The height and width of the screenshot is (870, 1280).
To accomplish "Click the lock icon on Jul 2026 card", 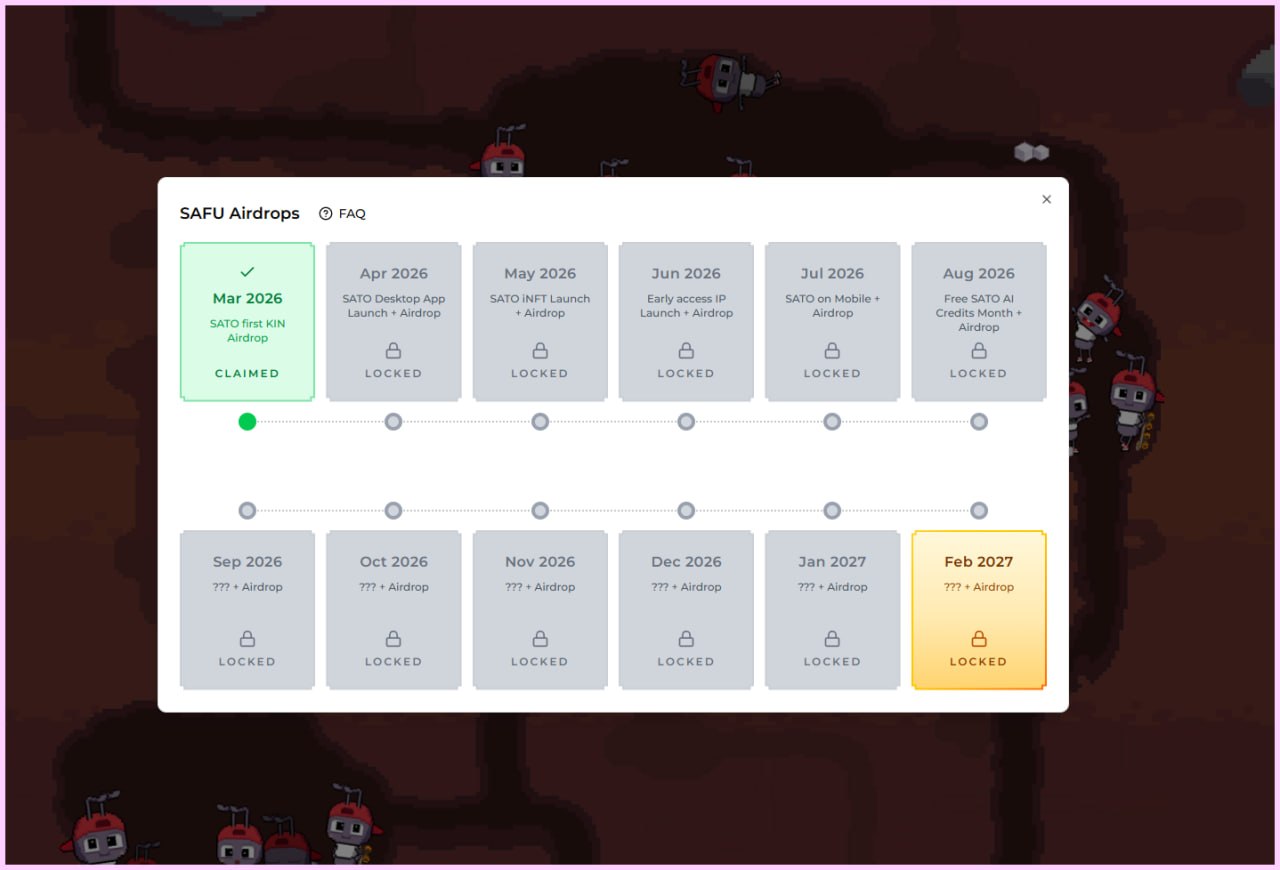I will pos(832,351).
